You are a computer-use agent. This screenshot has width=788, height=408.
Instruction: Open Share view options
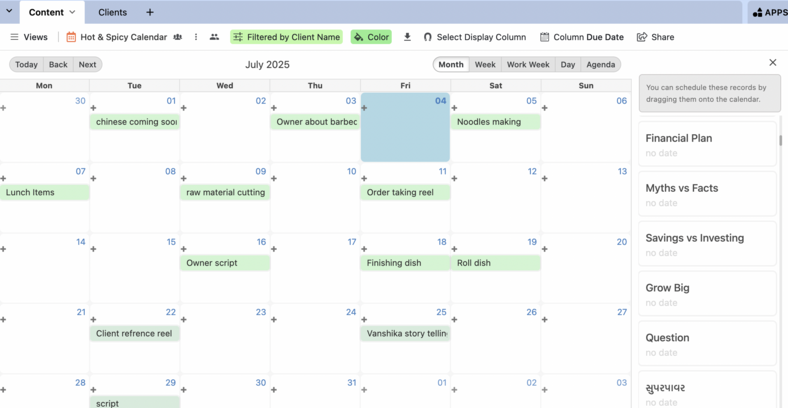coord(655,37)
